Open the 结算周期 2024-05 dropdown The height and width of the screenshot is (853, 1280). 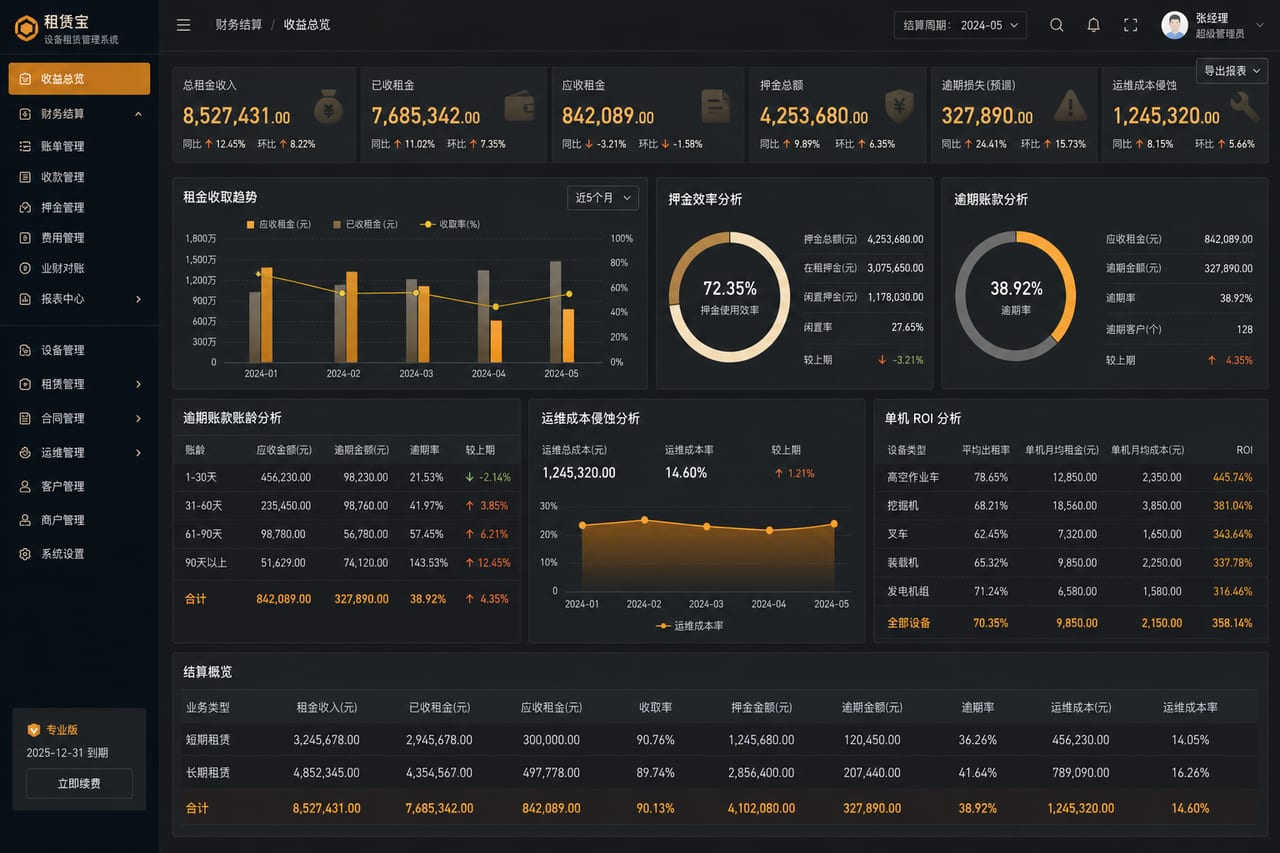[960, 25]
